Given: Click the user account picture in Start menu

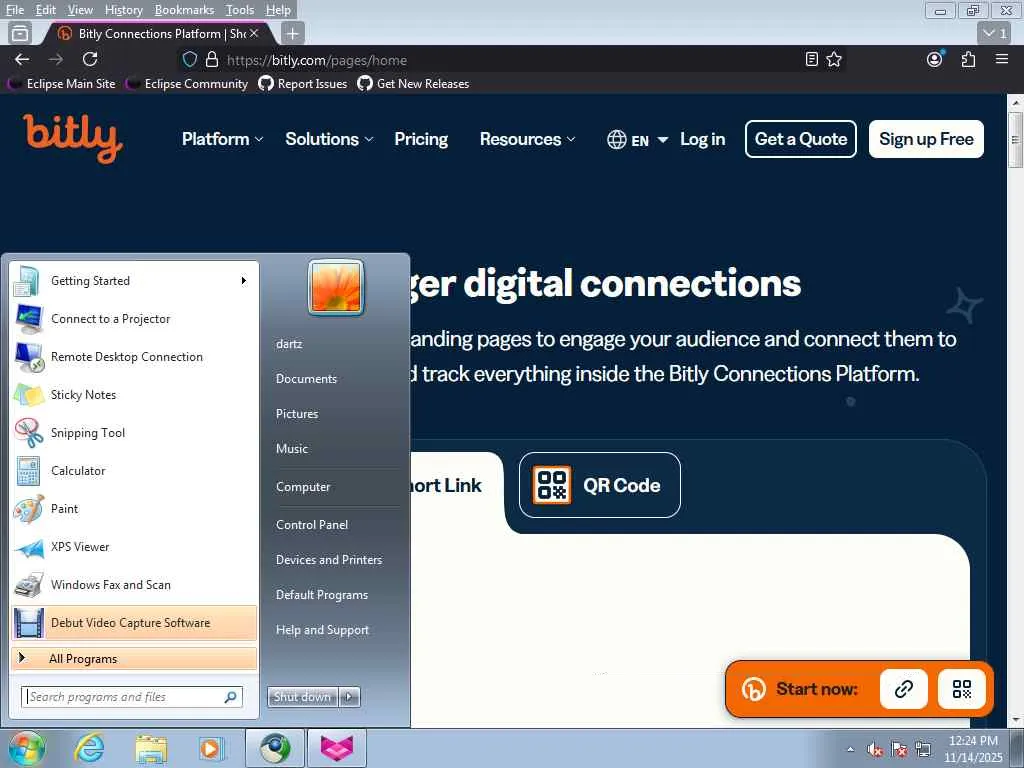Looking at the screenshot, I should [336, 287].
